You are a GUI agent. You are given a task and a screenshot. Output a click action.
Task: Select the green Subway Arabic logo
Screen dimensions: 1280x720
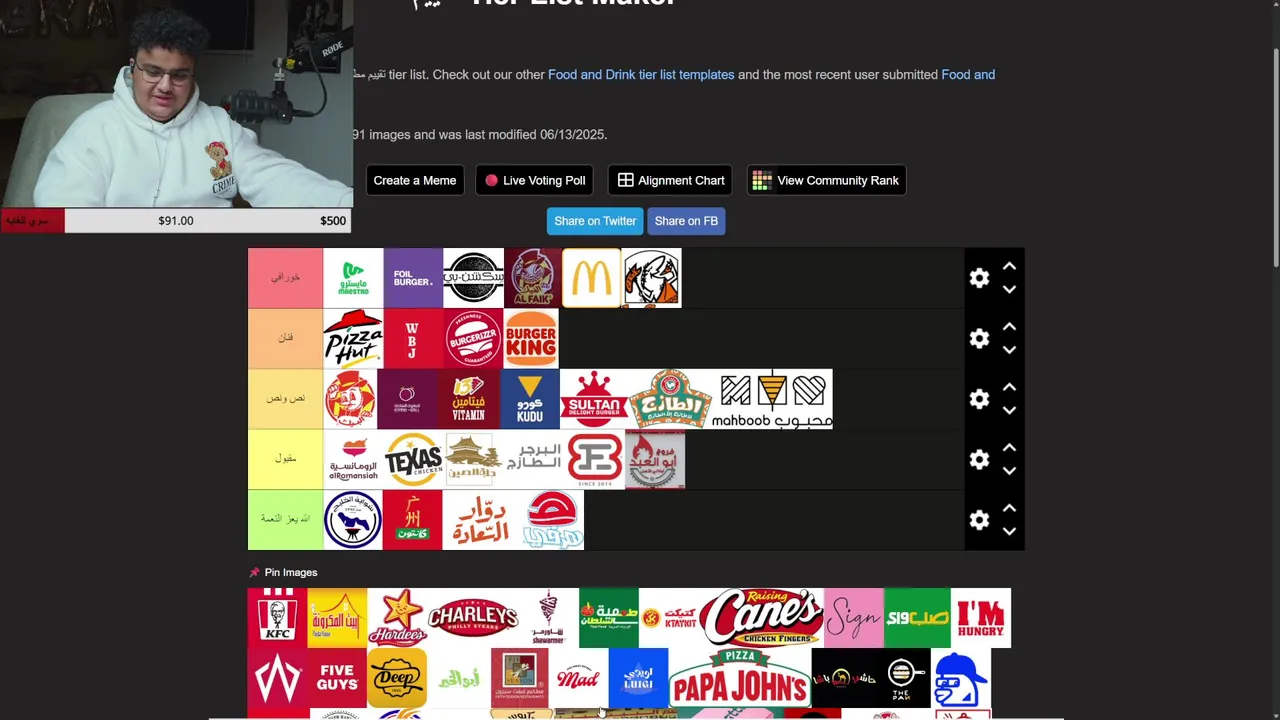tap(917, 618)
